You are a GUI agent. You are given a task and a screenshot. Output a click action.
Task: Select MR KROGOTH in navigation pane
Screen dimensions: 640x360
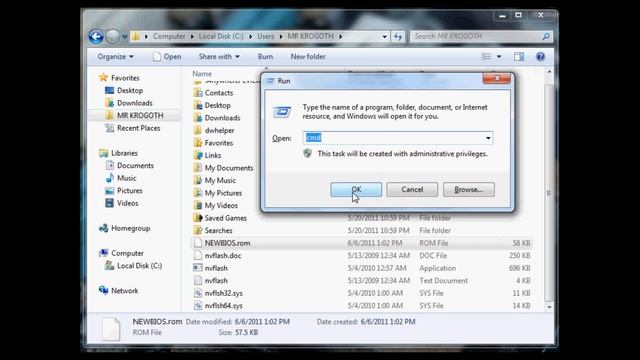(140, 116)
